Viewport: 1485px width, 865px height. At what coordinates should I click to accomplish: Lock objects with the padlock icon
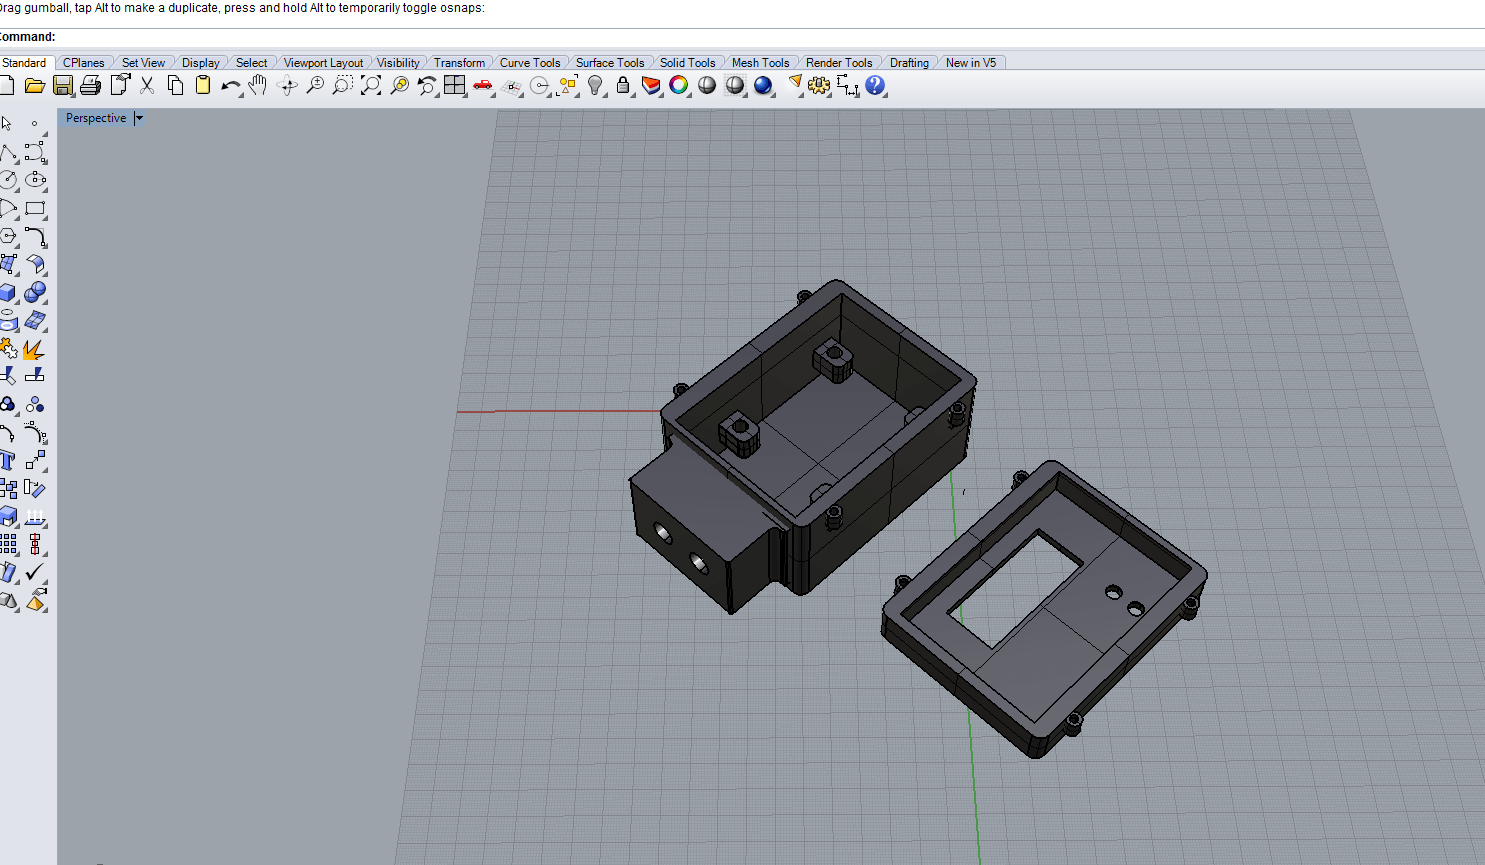pos(623,86)
